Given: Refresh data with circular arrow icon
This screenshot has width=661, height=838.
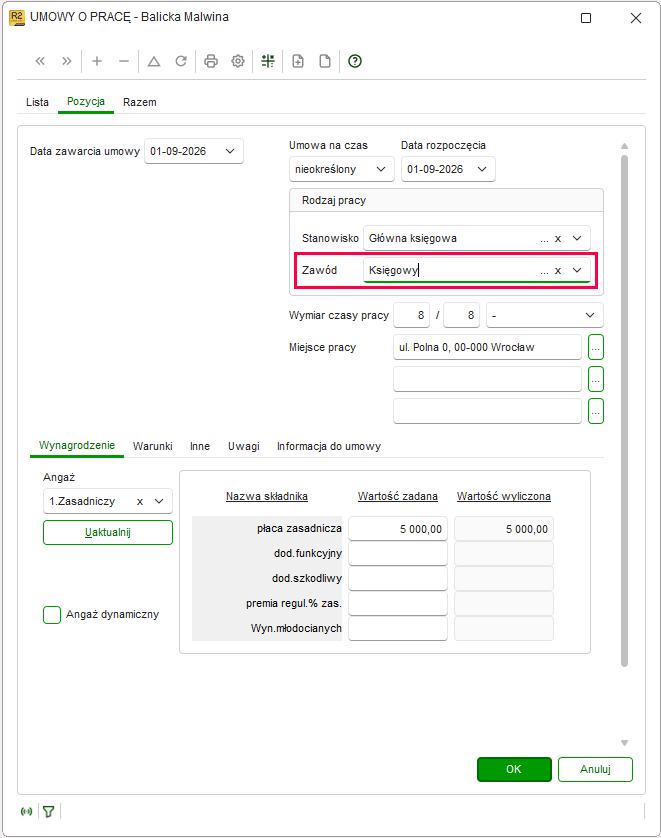Looking at the screenshot, I should (181, 61).
